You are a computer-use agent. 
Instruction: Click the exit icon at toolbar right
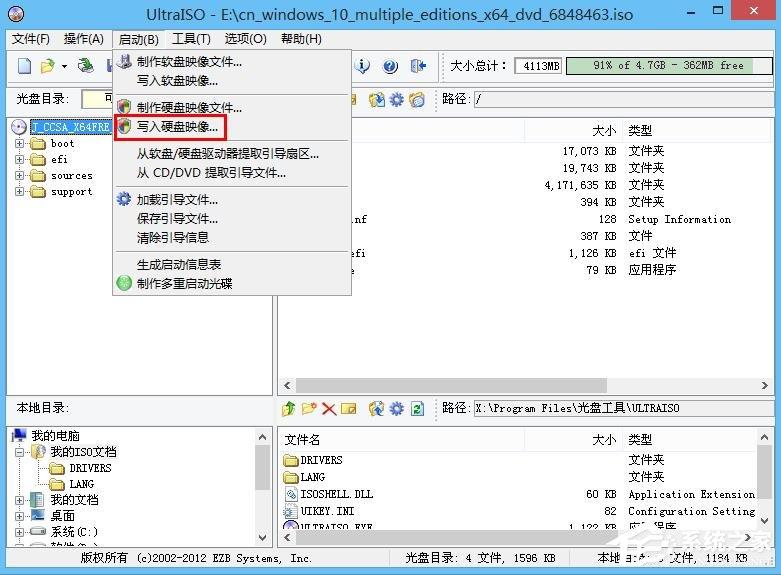pyautogui.click(x=418, y=66)
